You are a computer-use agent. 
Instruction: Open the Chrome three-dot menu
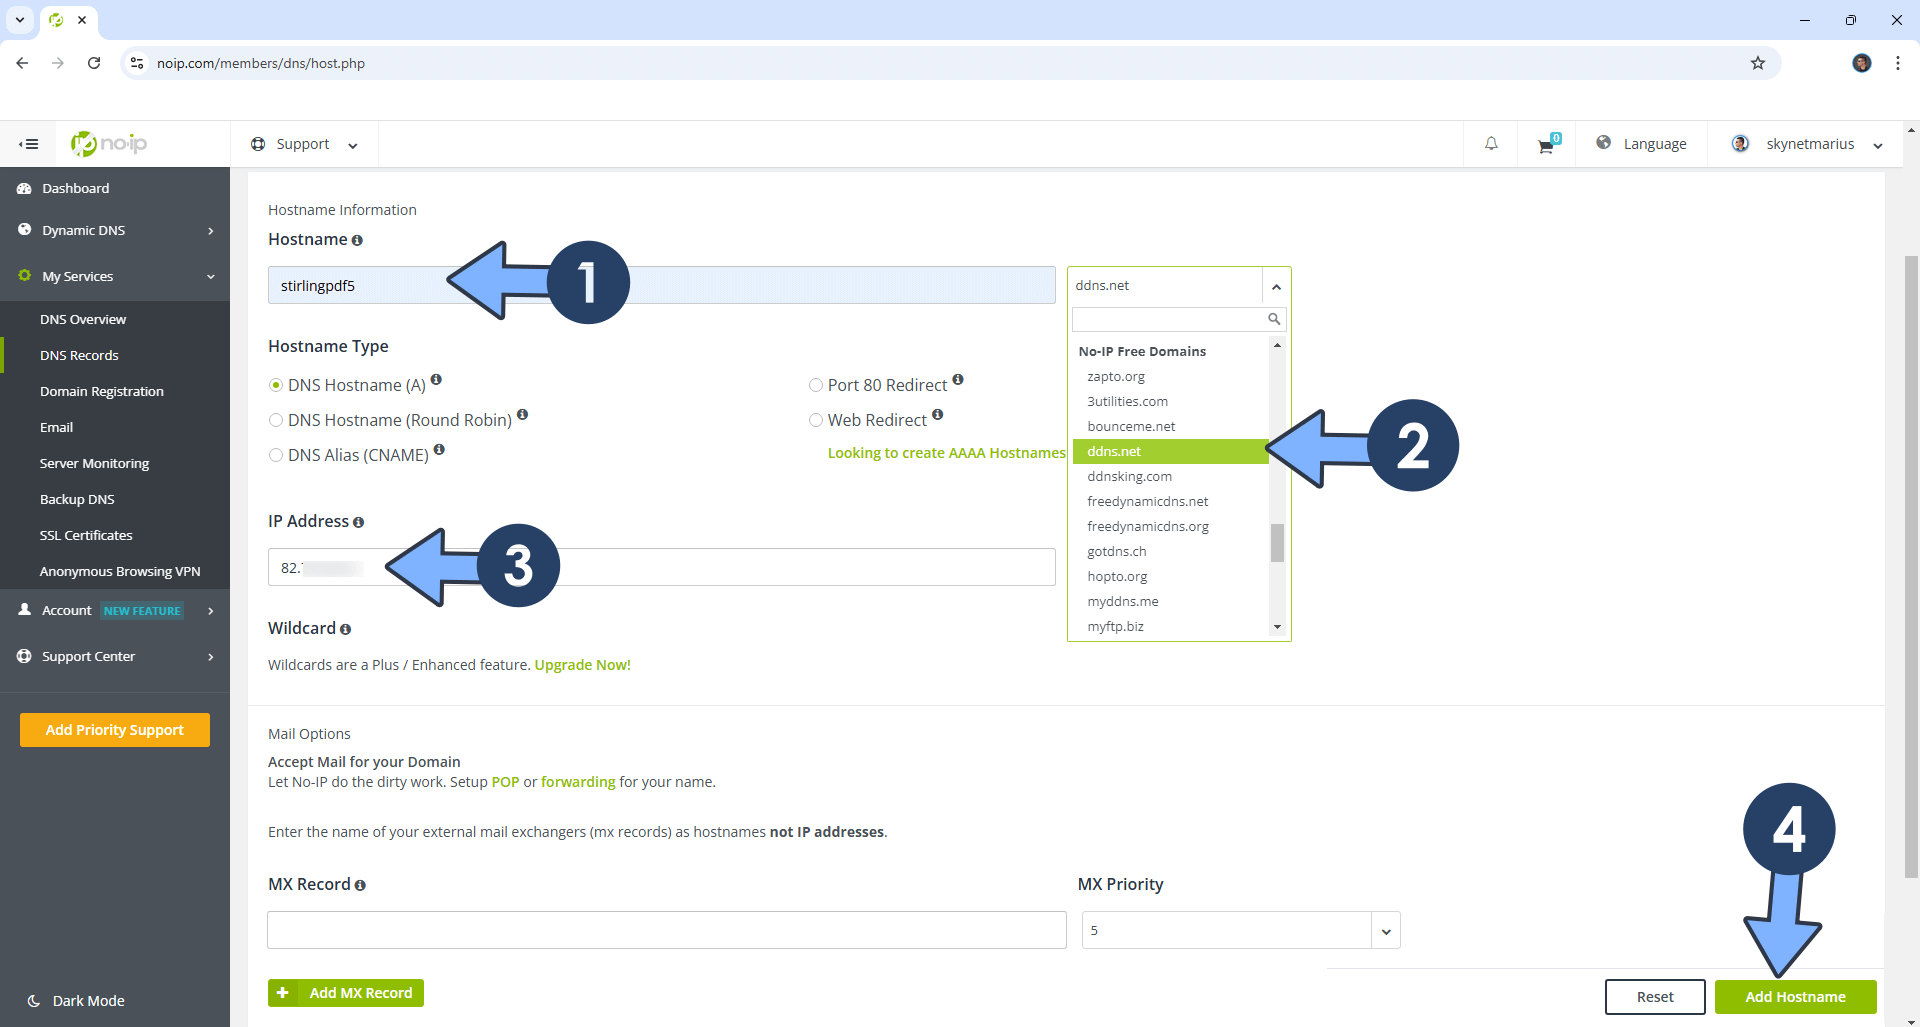pos(1898,63)
